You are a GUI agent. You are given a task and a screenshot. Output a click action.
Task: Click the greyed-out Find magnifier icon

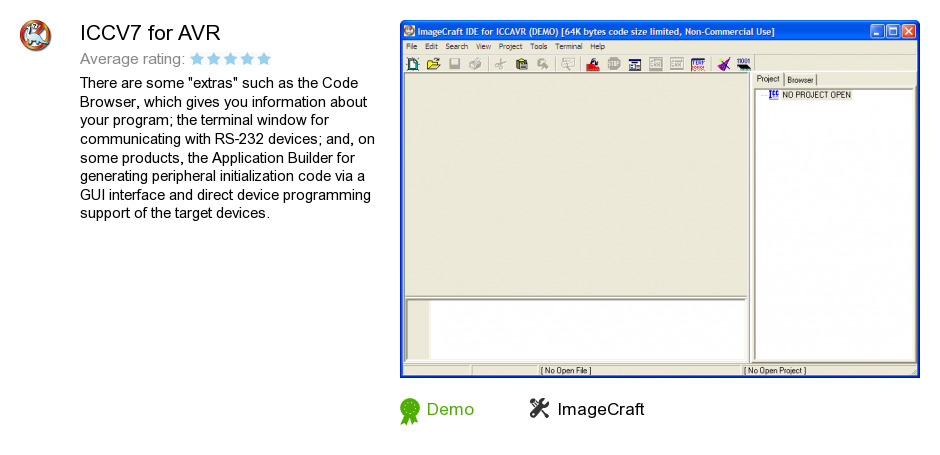click(x=568, y=64)
